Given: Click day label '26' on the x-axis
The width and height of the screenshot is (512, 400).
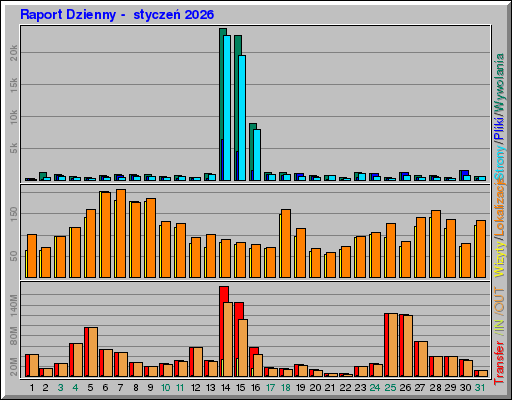Looking at the screenshot, I should (x=405, y=388).
